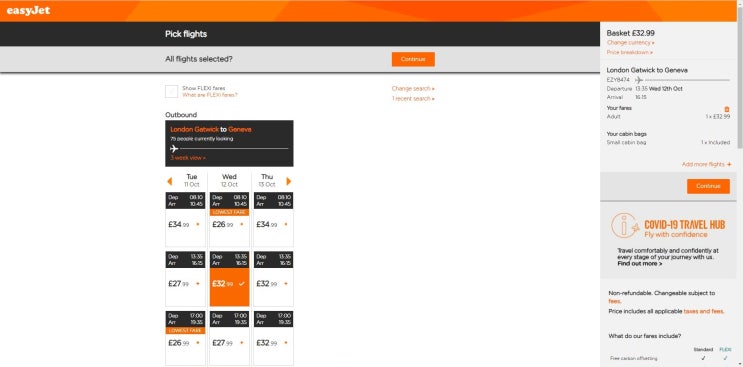This screenshot has width=743, height=367.
Task: Click the easyJet logo
Action: pos(28,11)
